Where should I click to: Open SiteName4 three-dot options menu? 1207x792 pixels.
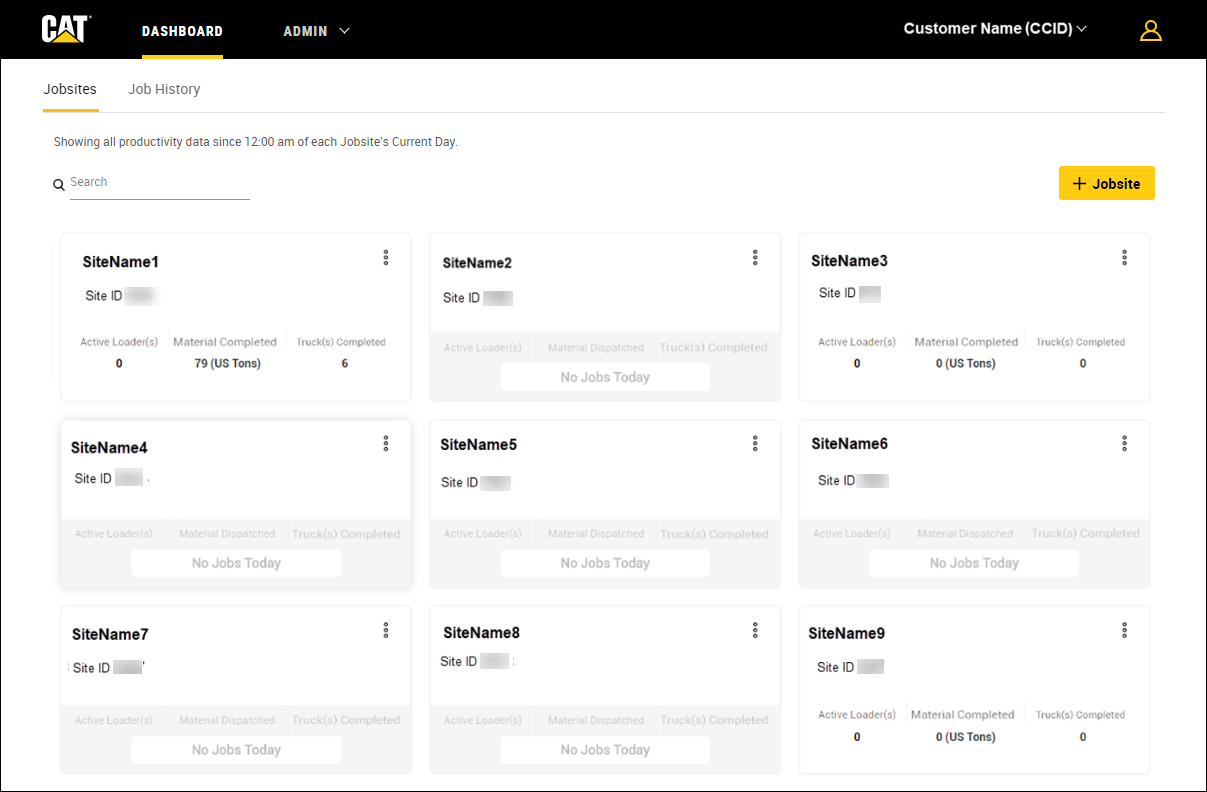point(386,444)
